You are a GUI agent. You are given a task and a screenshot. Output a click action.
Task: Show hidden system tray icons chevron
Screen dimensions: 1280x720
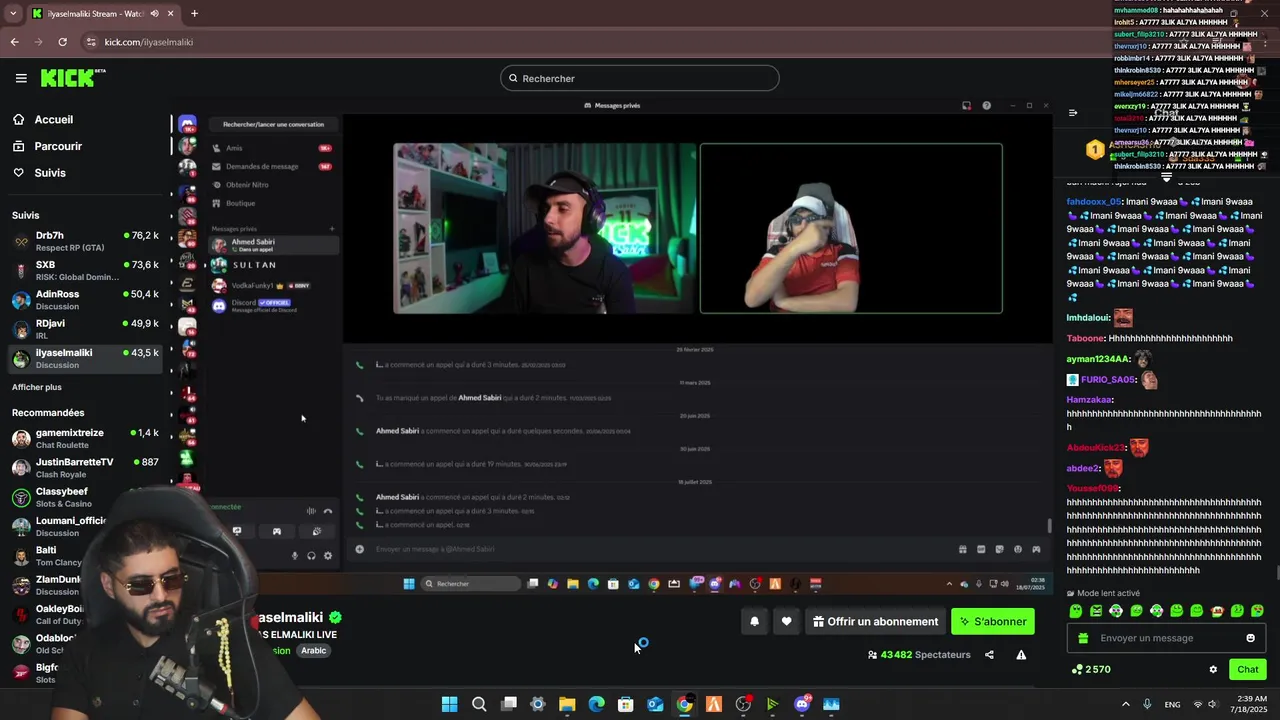(x=1125, y=704)
